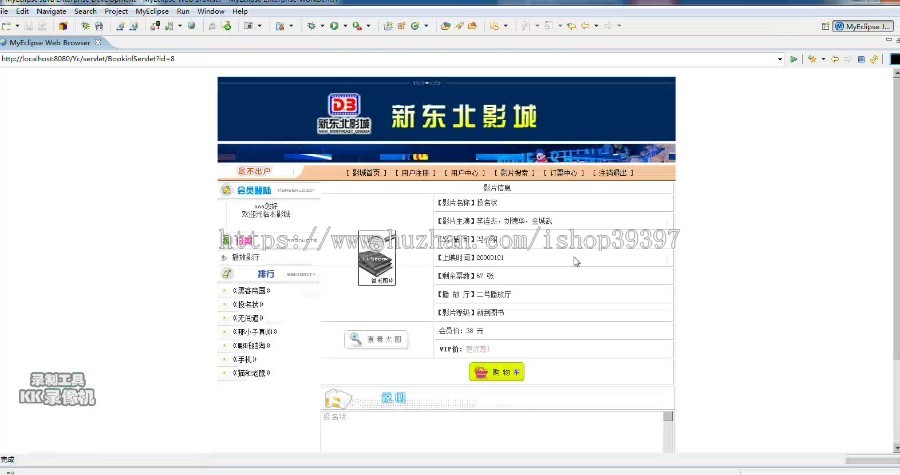This screenshot has width=900, height=475.
Task: Click the movie poster placeholder thumbnail
Action: 377,258
